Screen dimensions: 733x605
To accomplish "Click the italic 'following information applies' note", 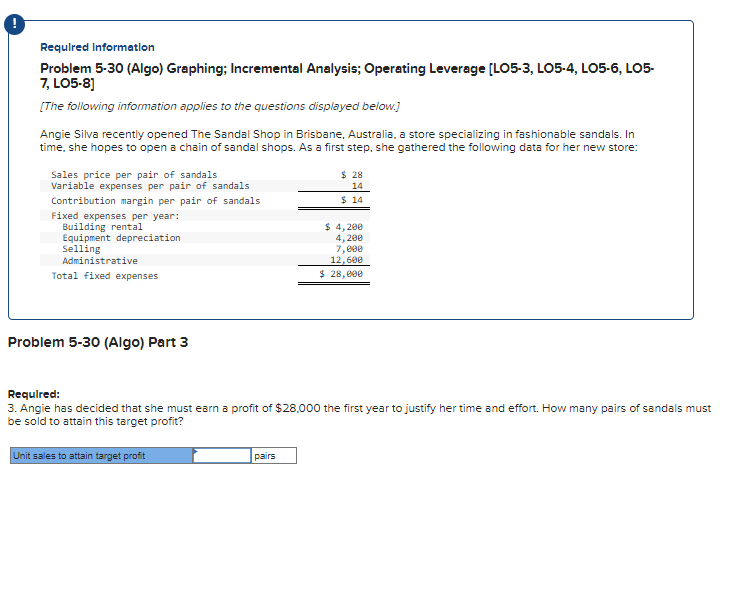I will [x=220, y=106].
